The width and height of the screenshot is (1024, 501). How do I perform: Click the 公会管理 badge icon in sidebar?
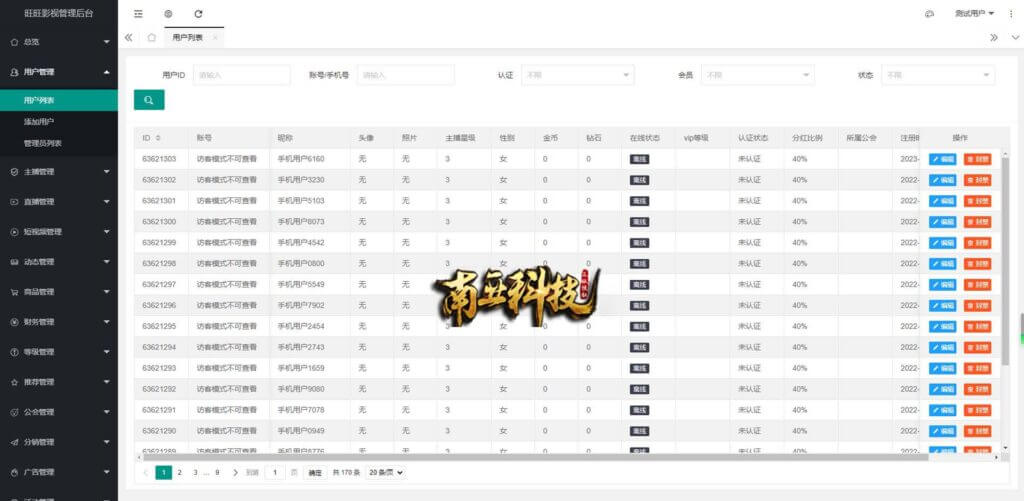click(x=14, y=412)
